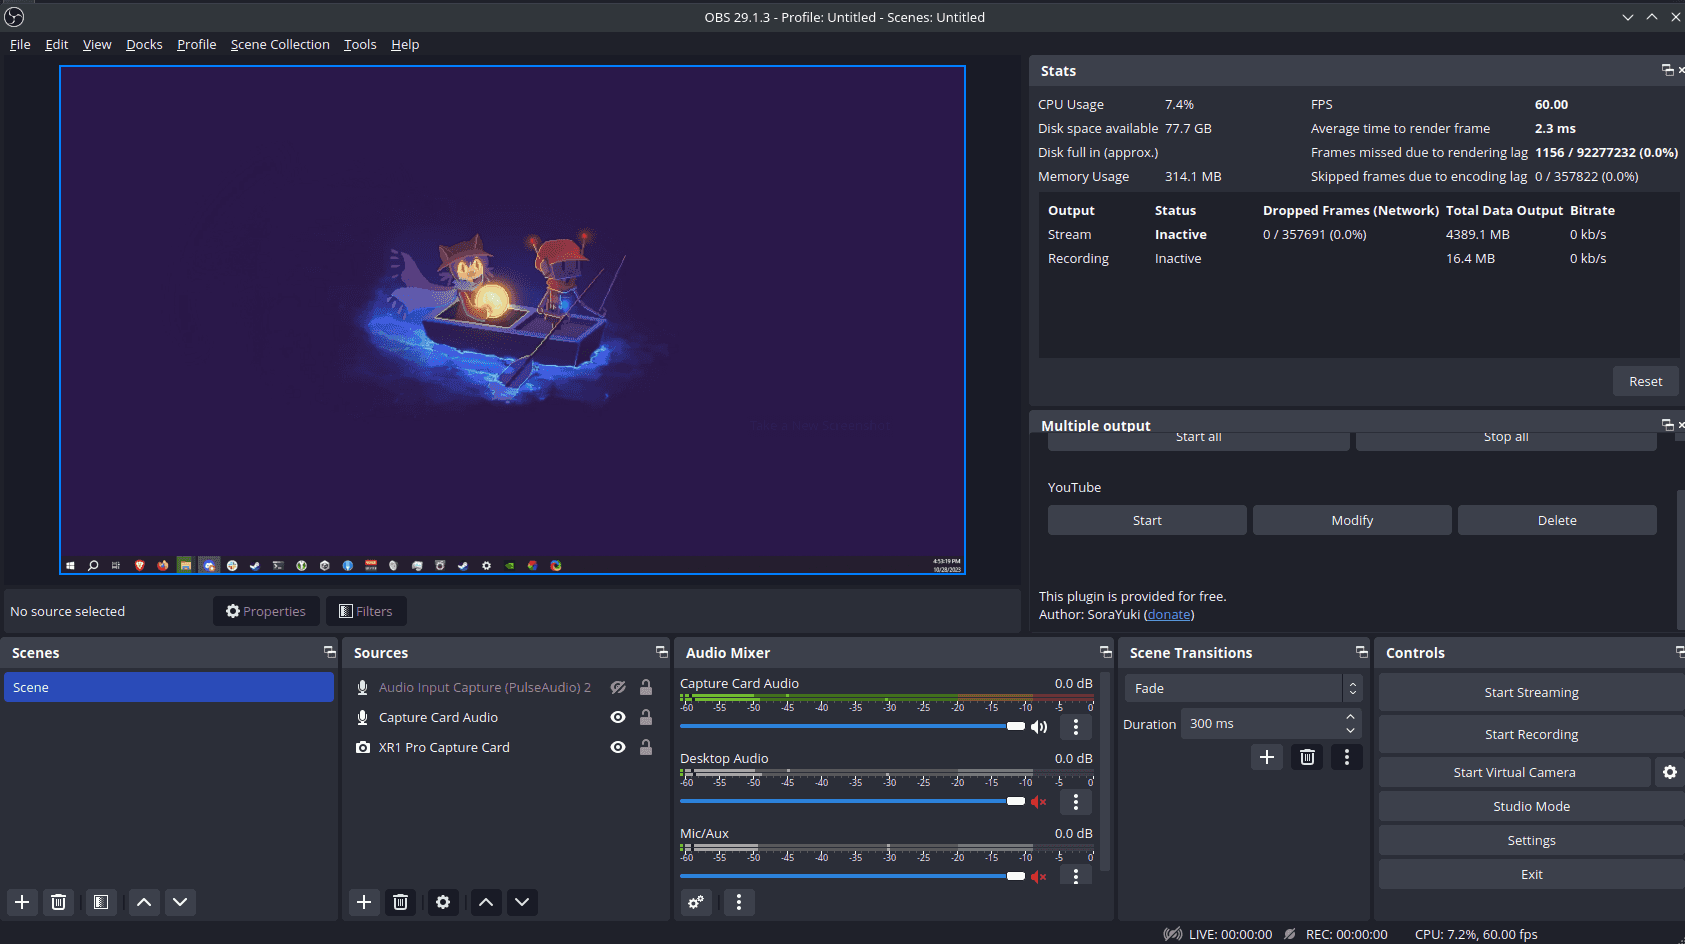Open the View menu
The image size is (1685, 944).
pyautogui.click(x=97, y=44)
